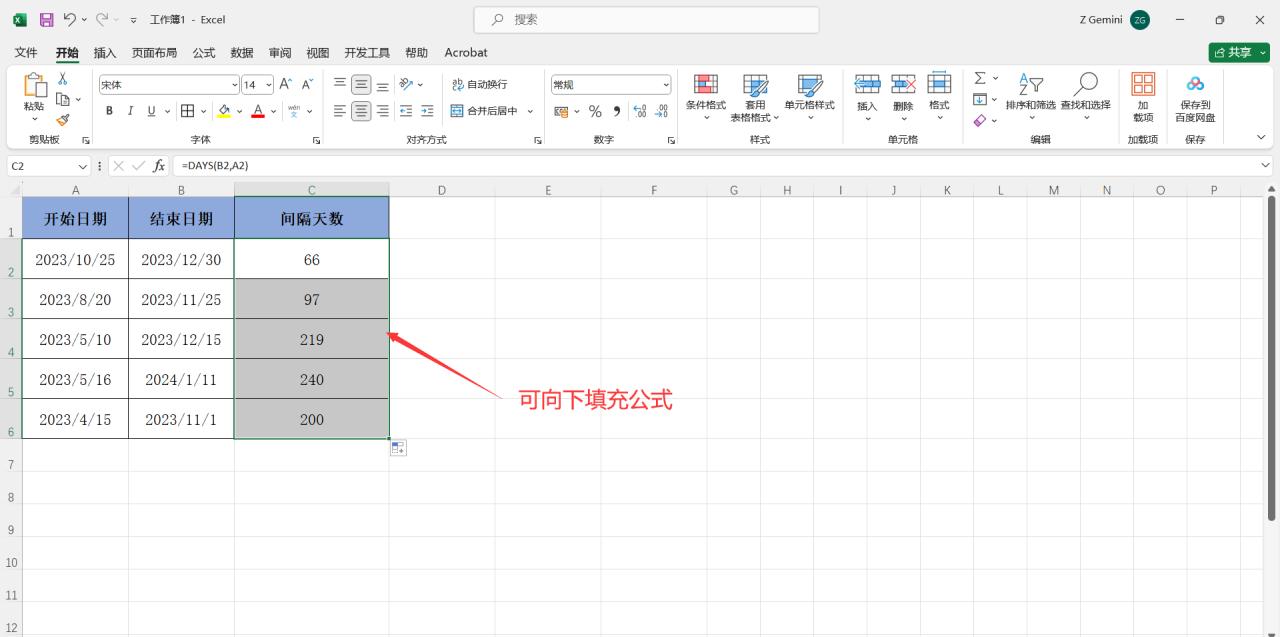1280x637 pixels.
Task: Click the green 共享 share button
Action: tap(1239, 52)
